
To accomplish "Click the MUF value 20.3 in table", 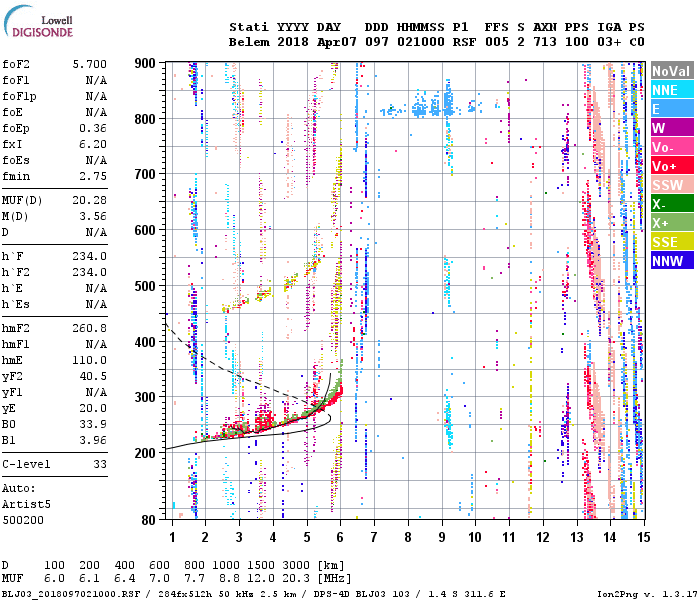I will [x=296, y=579].
